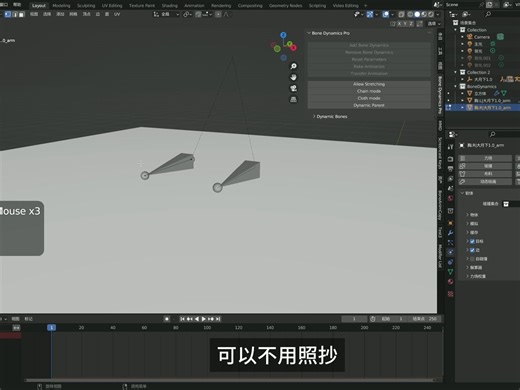Enable the unchecked self-collision checkbox
This screenshot has width=520, height=390.
(472, 259)
